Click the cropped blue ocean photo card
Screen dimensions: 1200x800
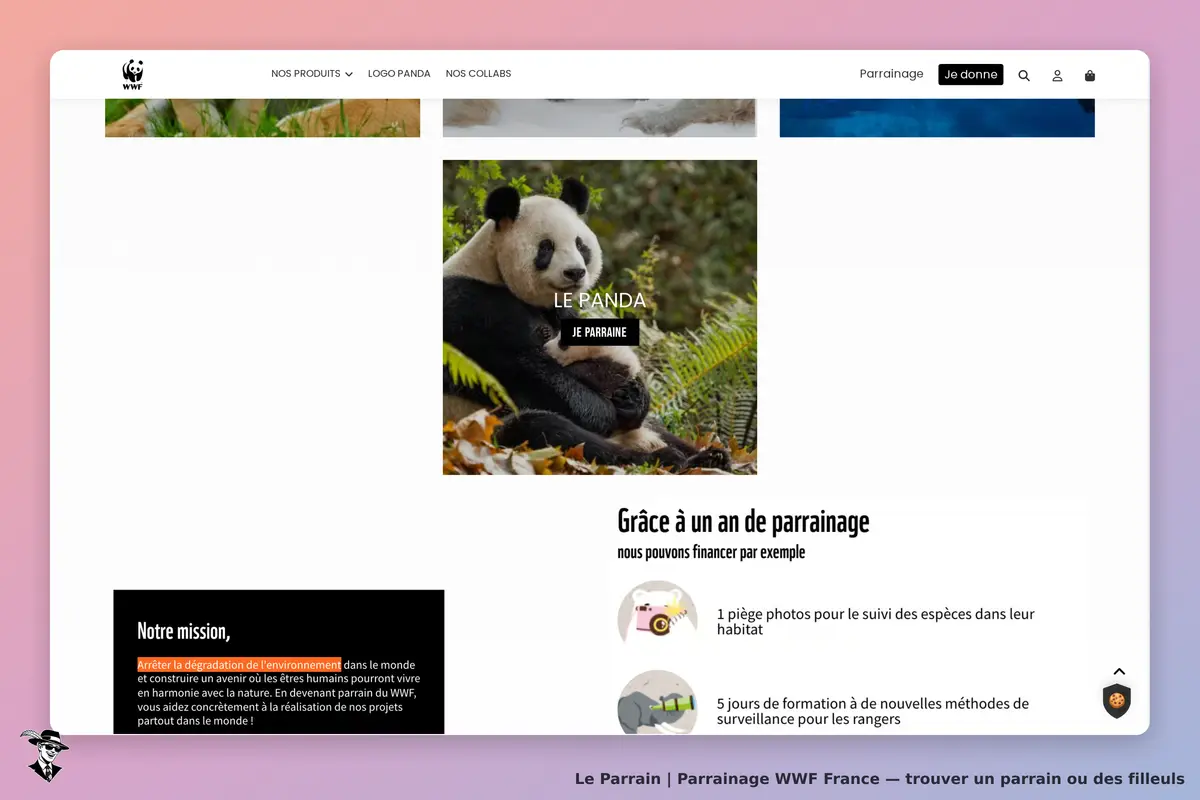(937, 117)
